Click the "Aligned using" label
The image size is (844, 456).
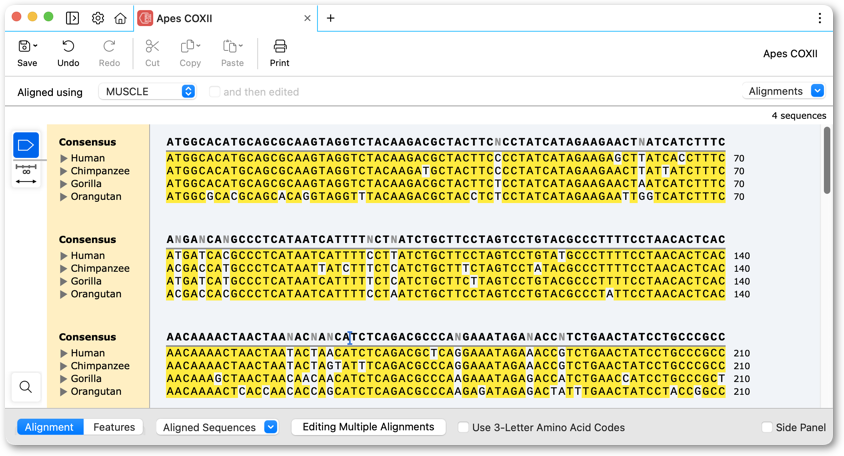tap(50, 92)
